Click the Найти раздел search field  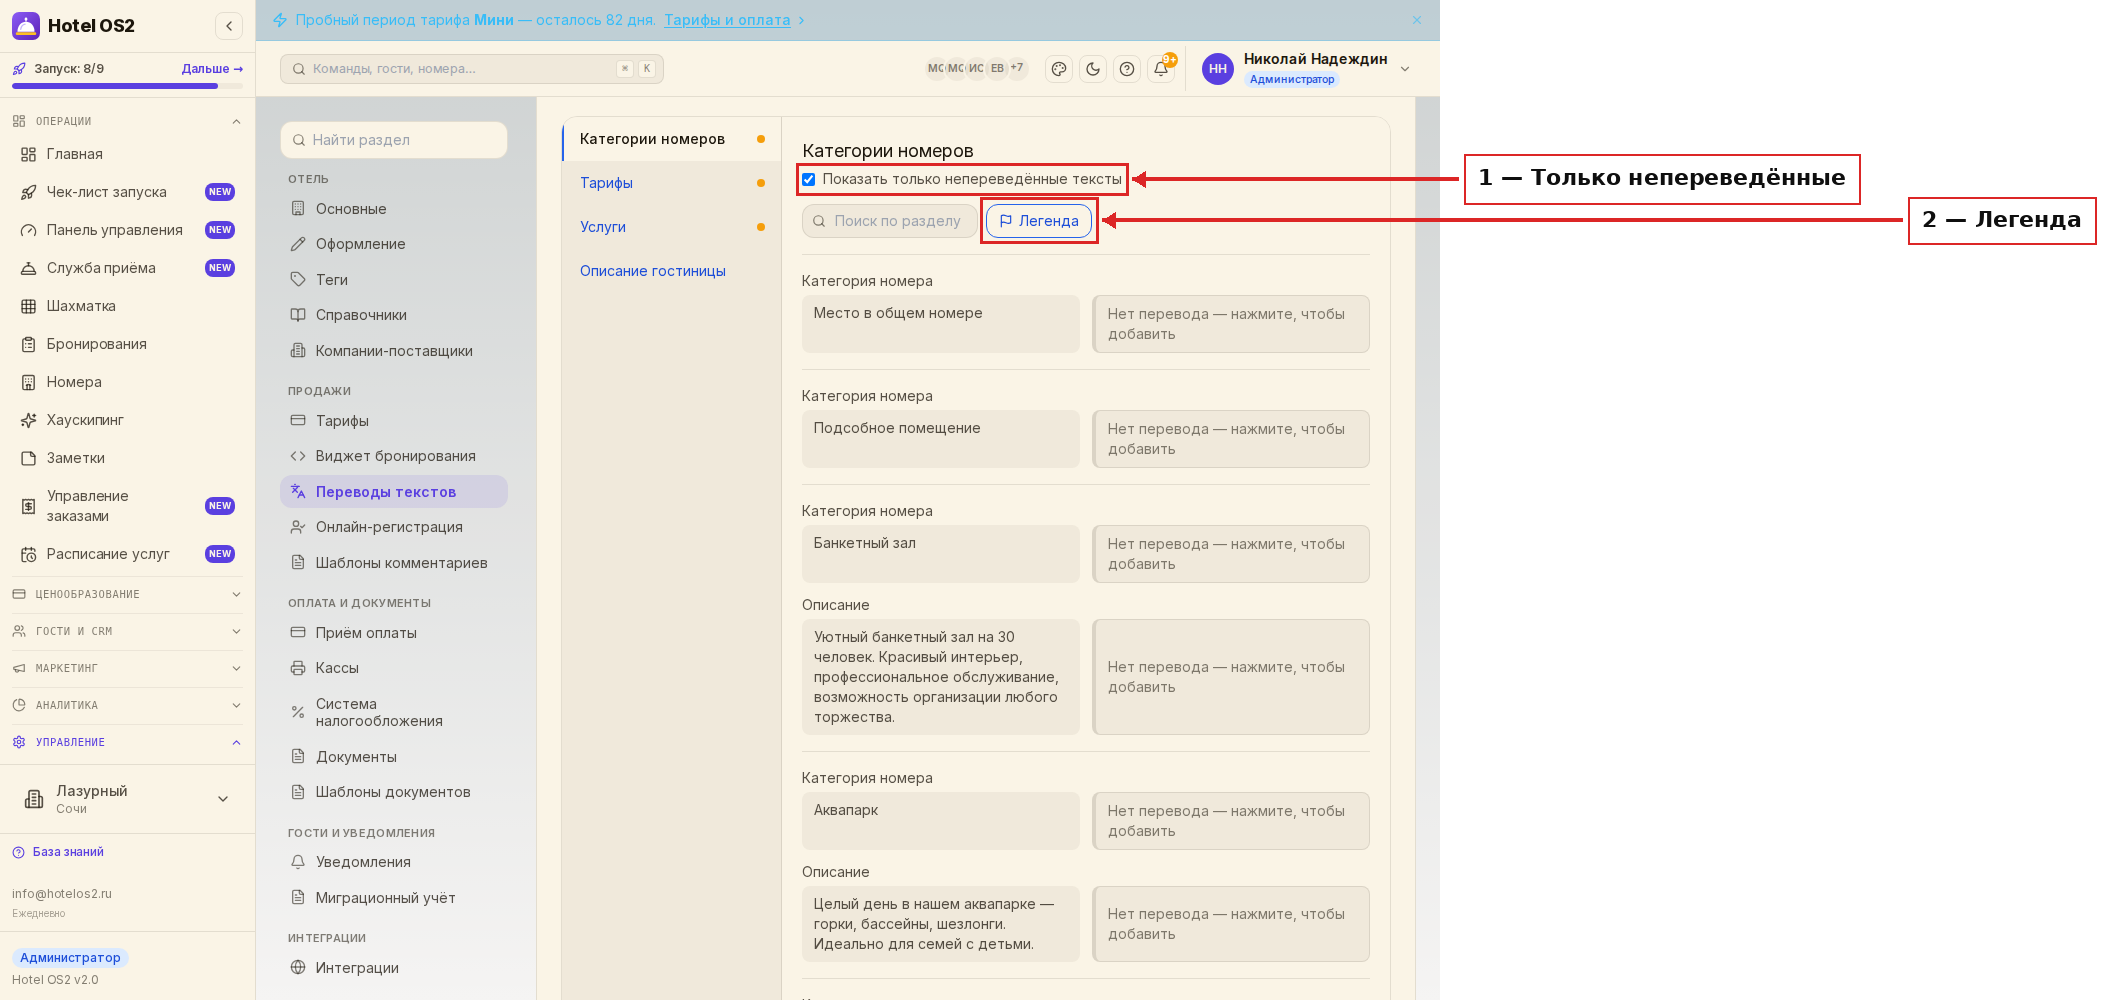pos(394,140)
